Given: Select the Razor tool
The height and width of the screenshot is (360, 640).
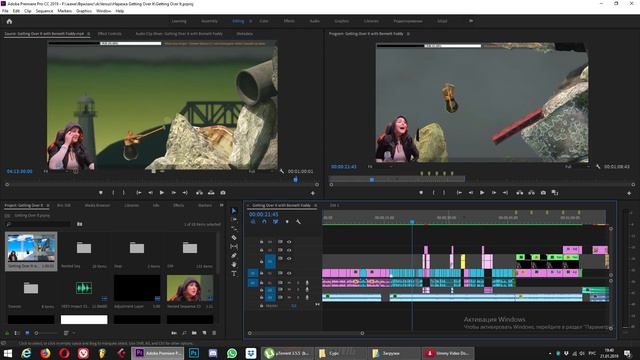Looking at the screenshot, I should [x=234, y=238].
